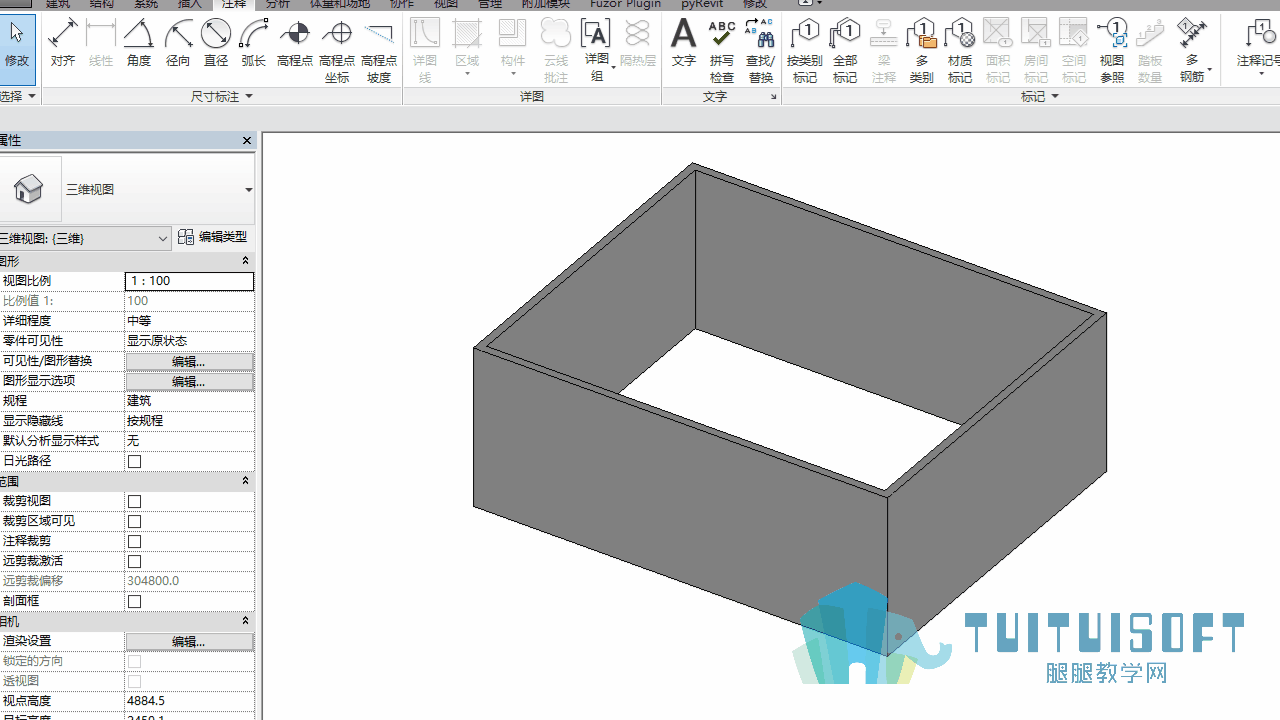
Task: Enable the 日光路径 checkbox
Action: click(135, 461)
